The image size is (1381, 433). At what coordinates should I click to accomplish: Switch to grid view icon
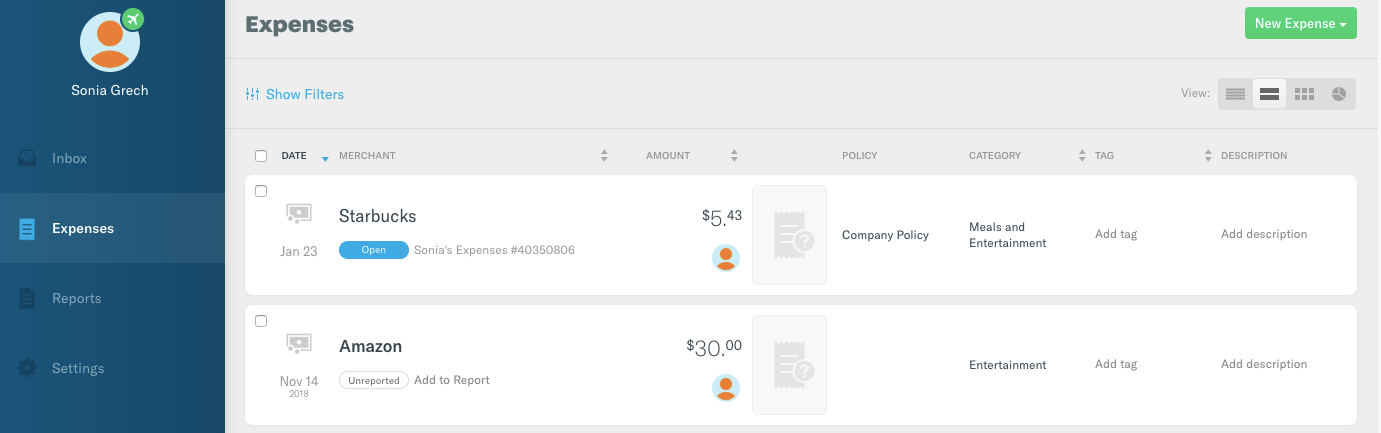tap(1304, 94)
